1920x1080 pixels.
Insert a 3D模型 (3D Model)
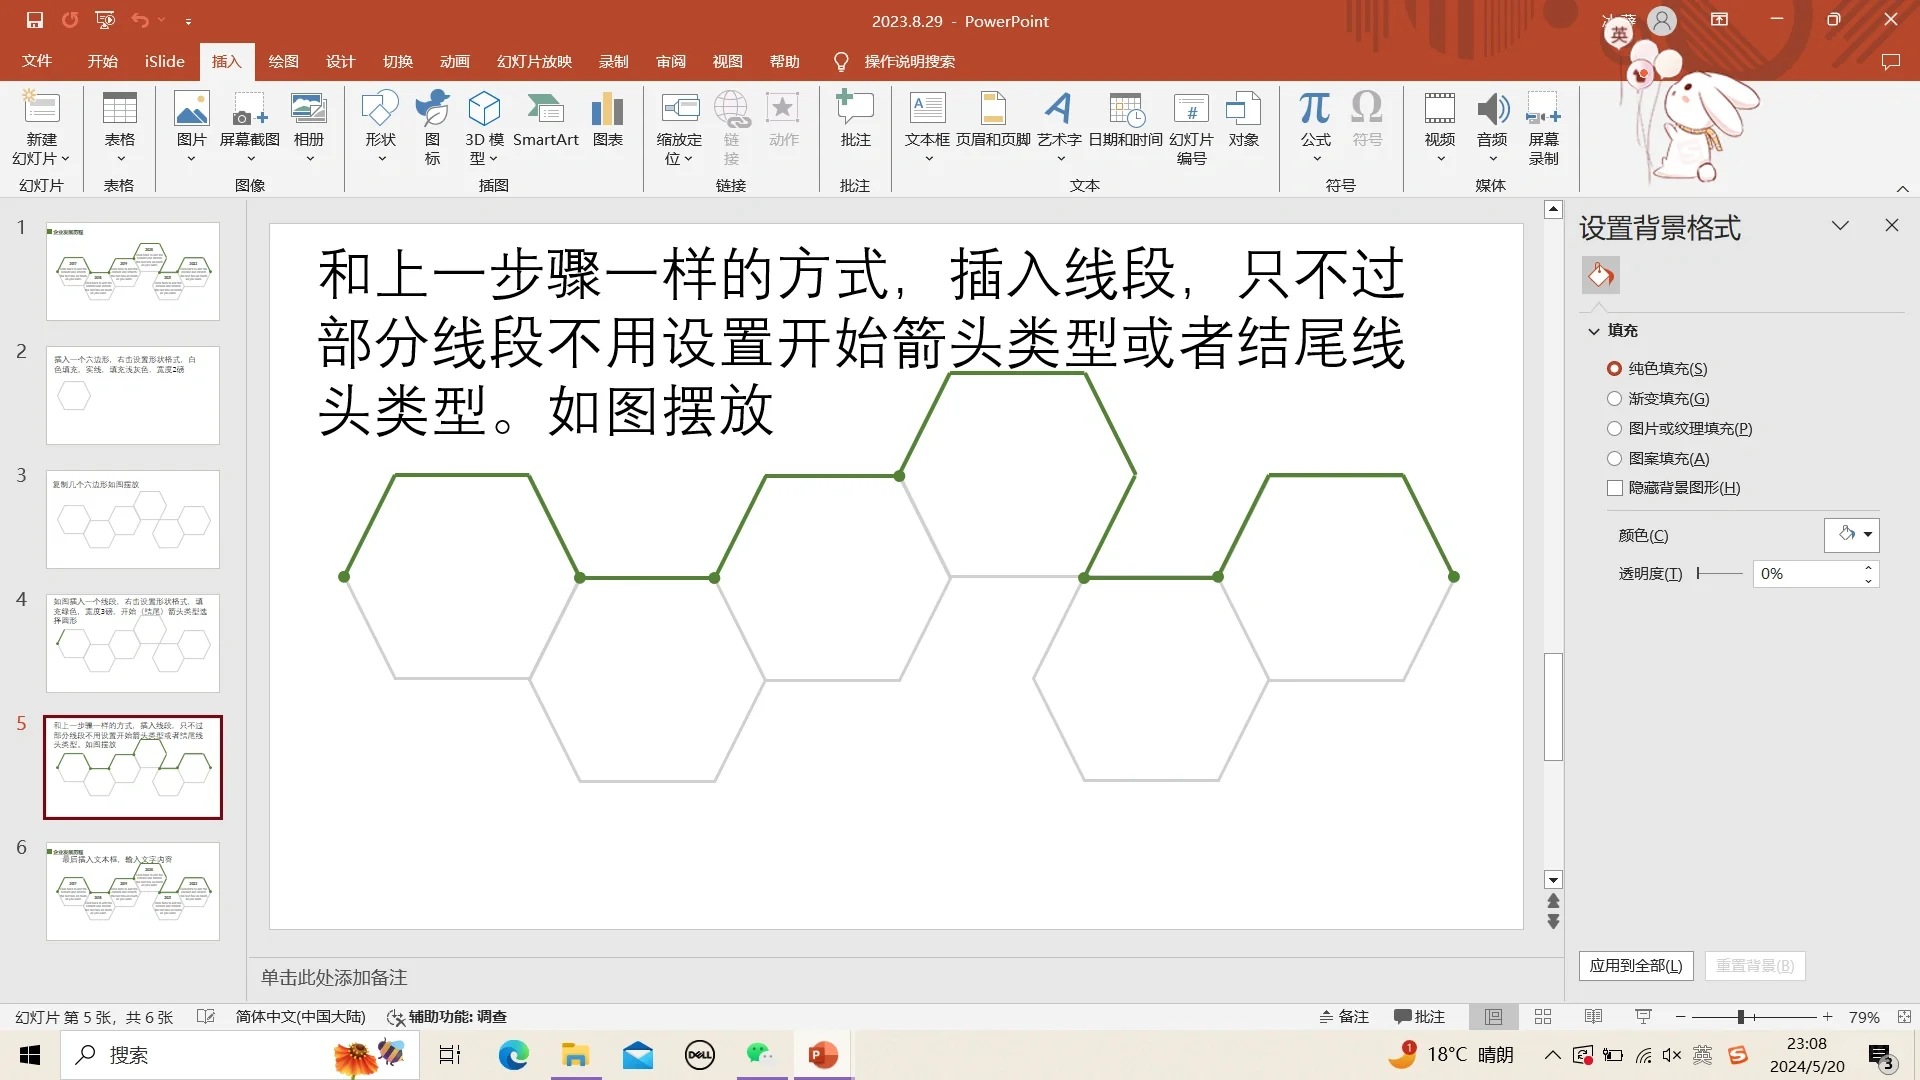click(484, 125)
